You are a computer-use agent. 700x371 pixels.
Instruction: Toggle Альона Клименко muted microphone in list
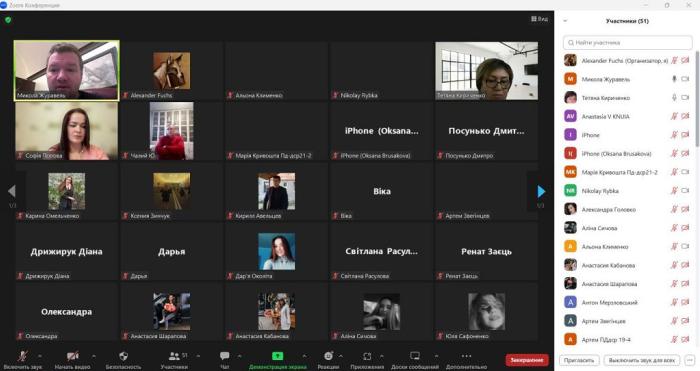coord(675,246)
